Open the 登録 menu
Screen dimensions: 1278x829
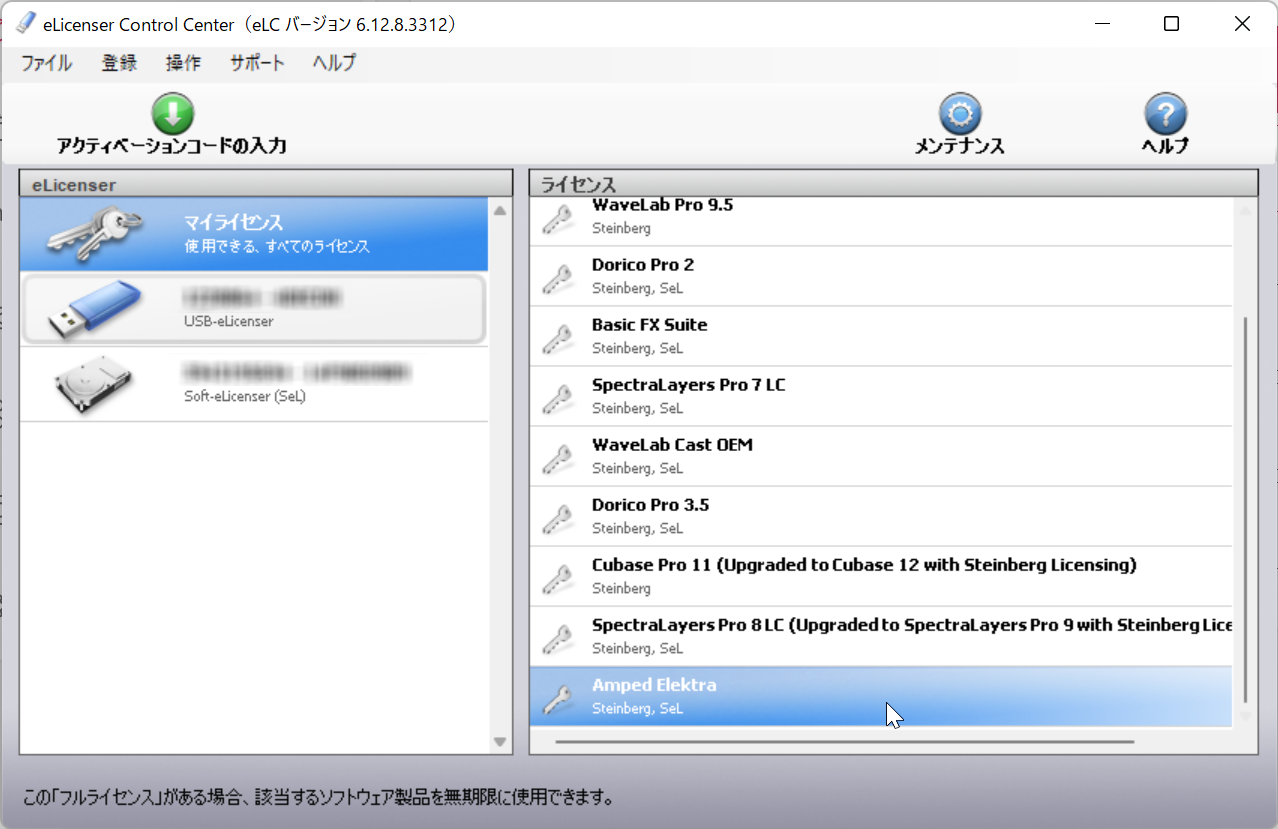coord(119,63)
